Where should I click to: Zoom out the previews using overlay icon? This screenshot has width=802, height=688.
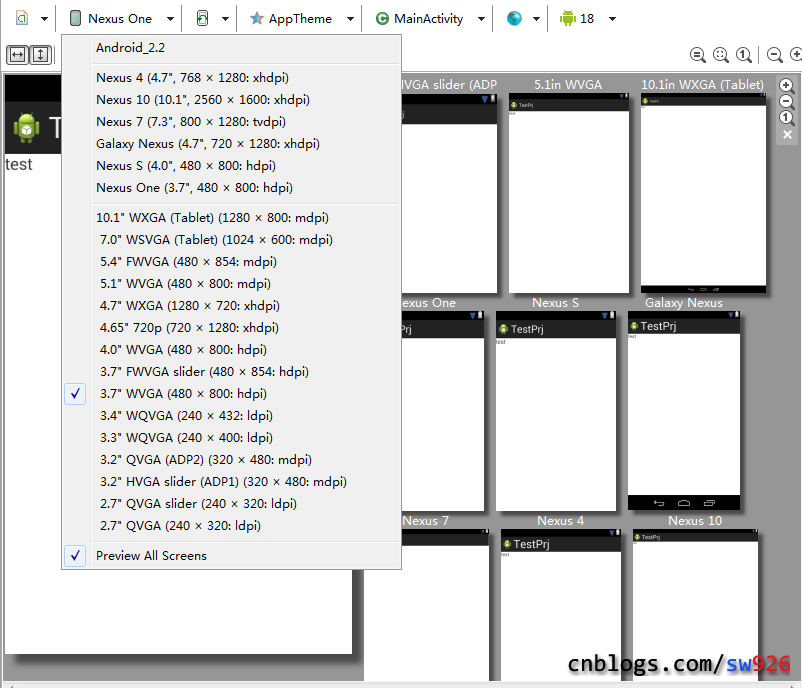click(x=787, y=102)
